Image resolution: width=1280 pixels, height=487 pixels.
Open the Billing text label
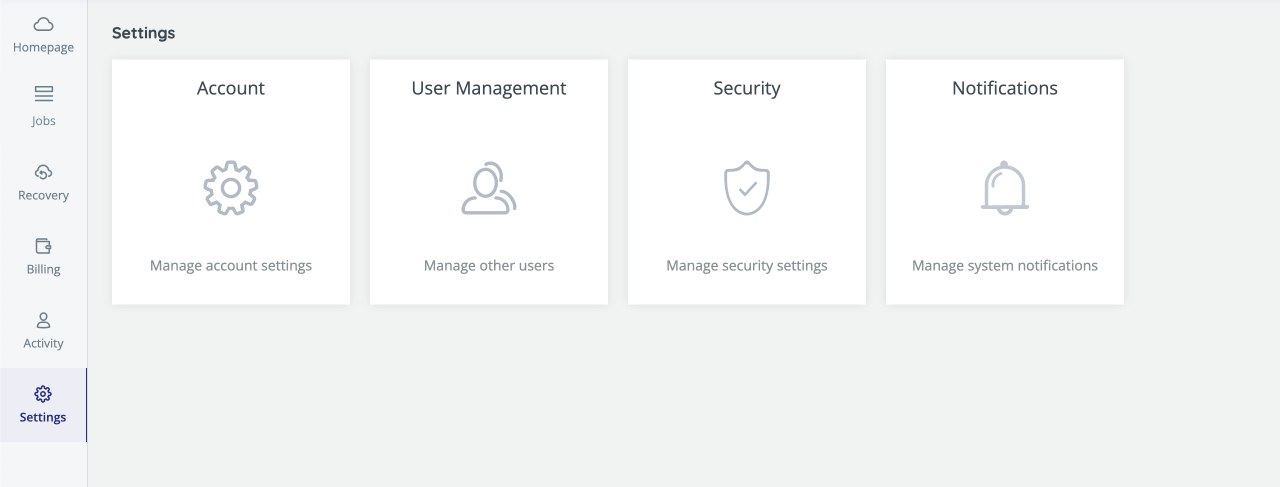pyautogui.click(x=43, y=269)
